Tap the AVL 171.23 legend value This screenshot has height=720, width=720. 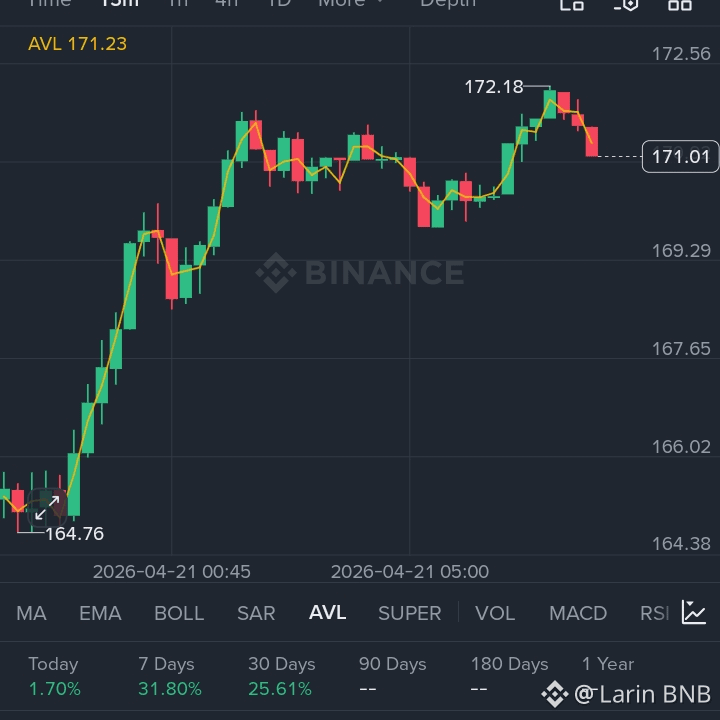click(x=77, y=44)
